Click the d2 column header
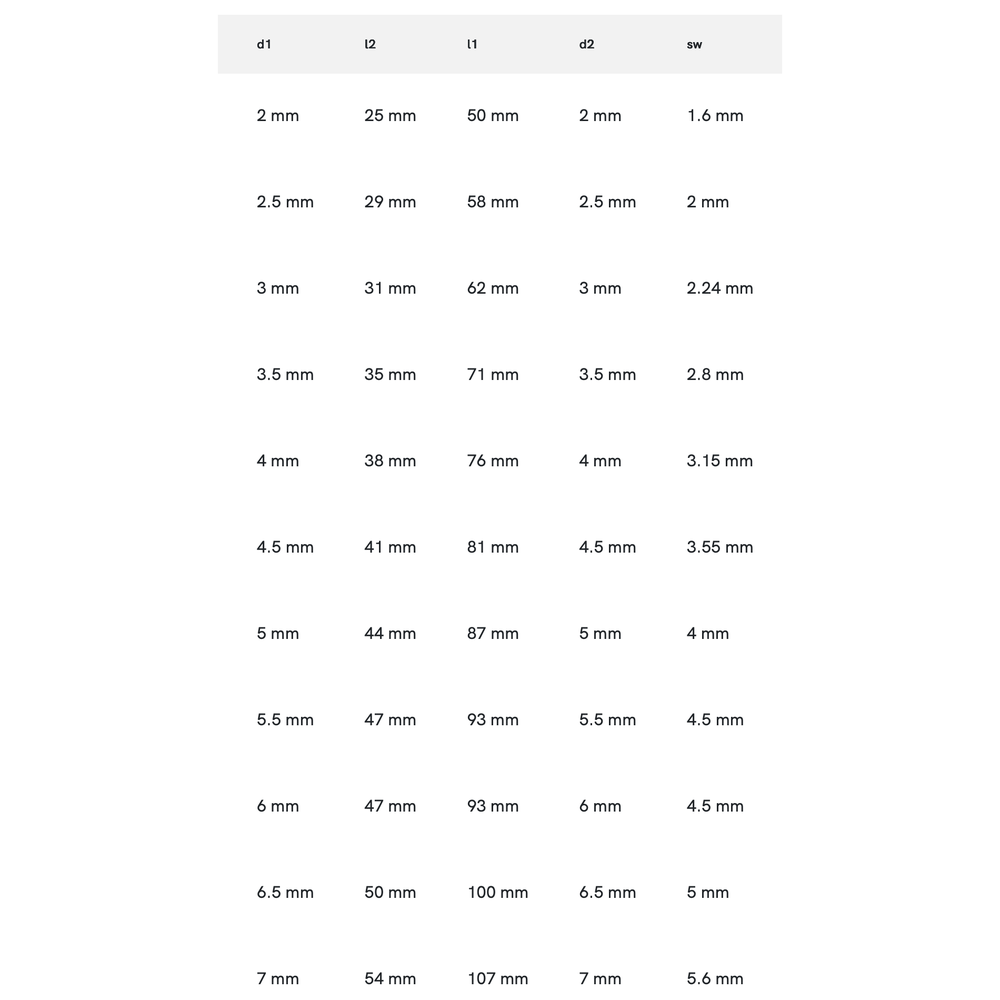This screenshot has width=1000, height=1000. (x=586, y=44)
